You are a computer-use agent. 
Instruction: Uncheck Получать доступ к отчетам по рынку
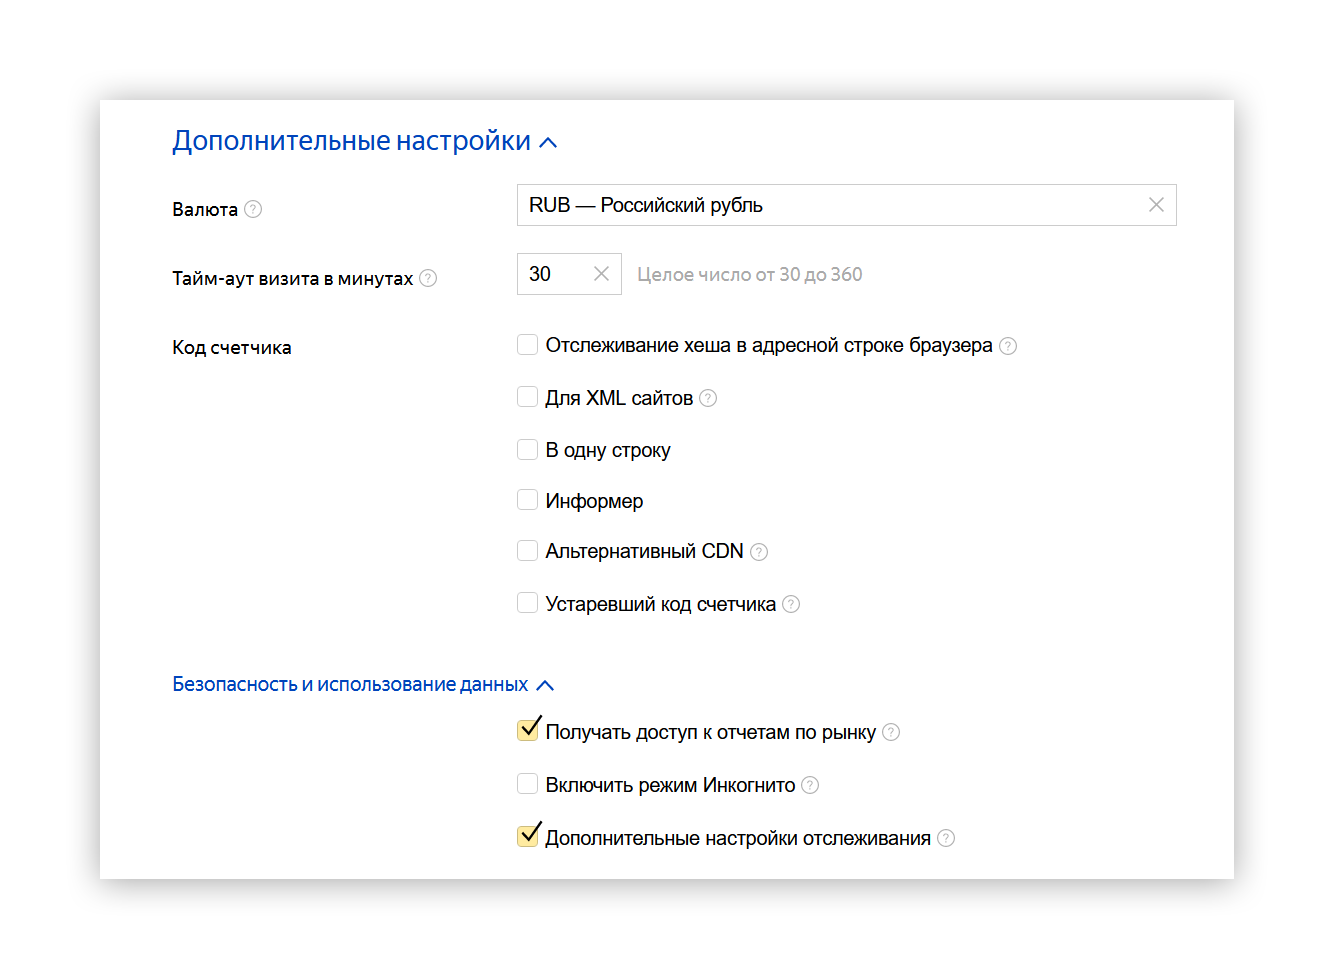(x=528, y=731)
